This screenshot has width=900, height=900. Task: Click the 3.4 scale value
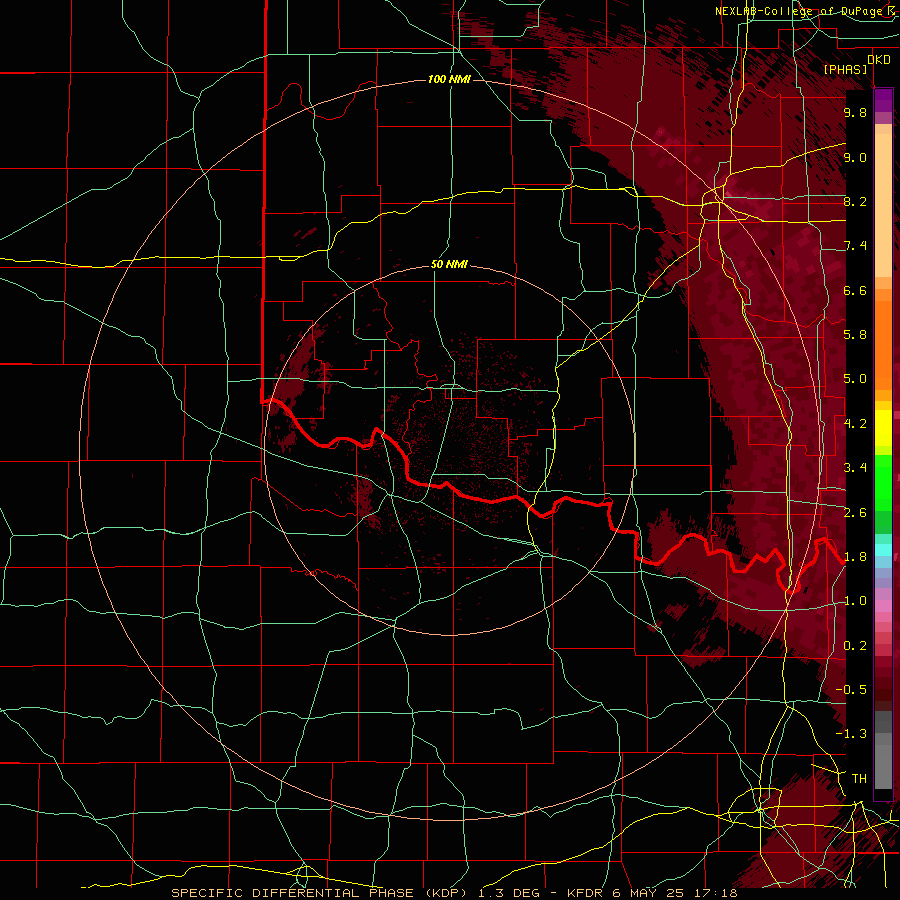click(x=855, y=468)
